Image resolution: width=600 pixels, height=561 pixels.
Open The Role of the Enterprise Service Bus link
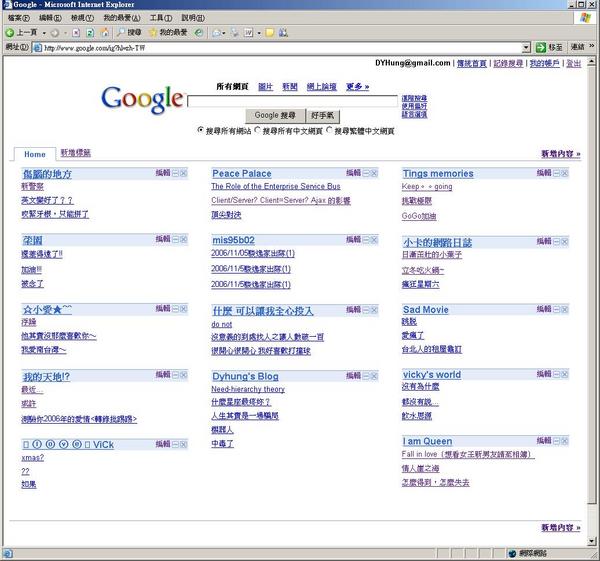276,187
